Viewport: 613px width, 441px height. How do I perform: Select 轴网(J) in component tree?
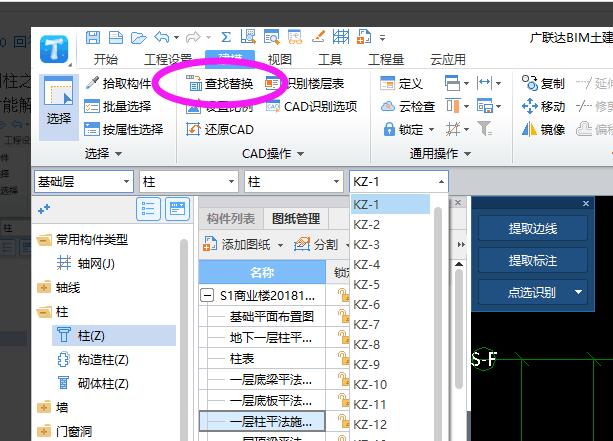point(86,264)
